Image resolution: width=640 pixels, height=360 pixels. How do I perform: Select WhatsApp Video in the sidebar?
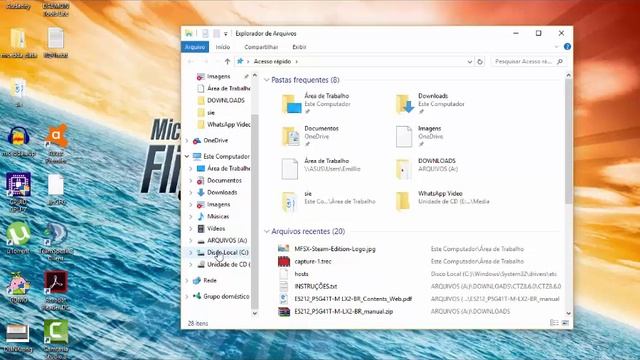(229, 124)
